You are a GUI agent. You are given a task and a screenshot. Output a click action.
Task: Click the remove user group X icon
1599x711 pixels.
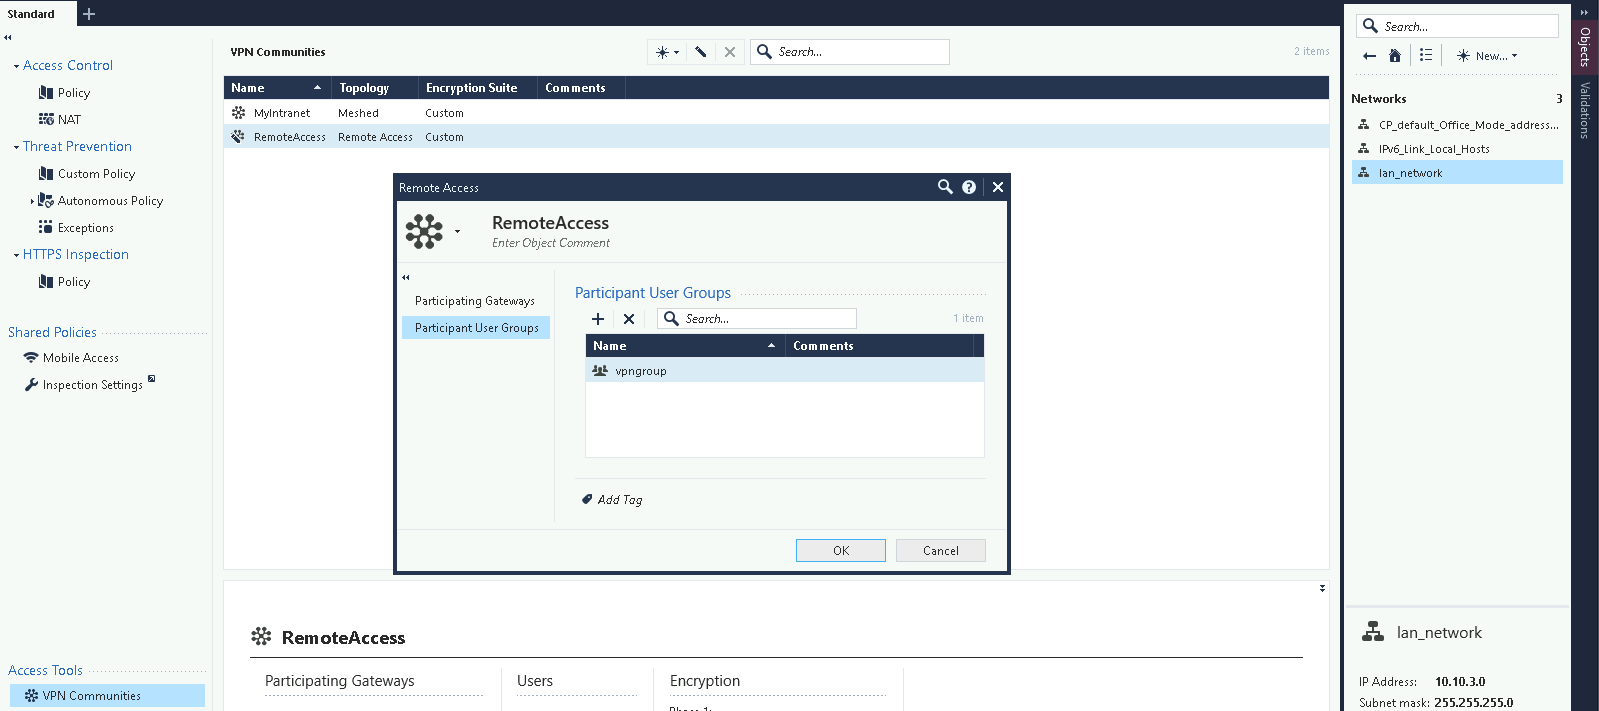tap(629, 319)
